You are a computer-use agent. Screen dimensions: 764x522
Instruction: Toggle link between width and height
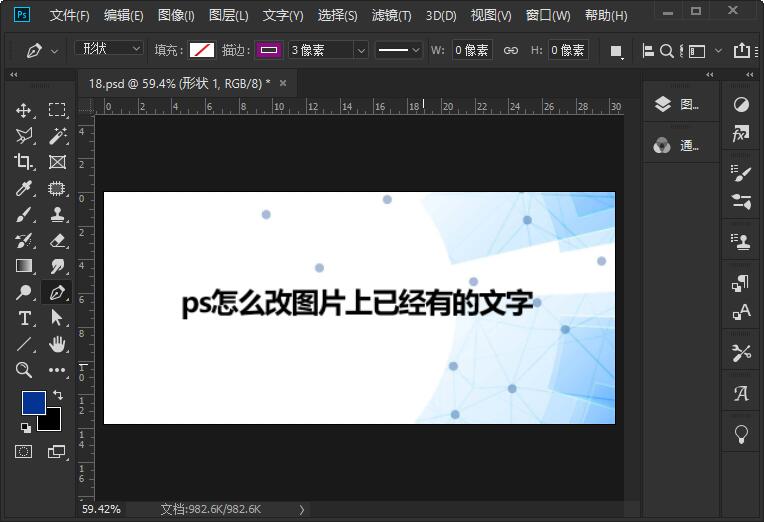click(x=511, y=50)
